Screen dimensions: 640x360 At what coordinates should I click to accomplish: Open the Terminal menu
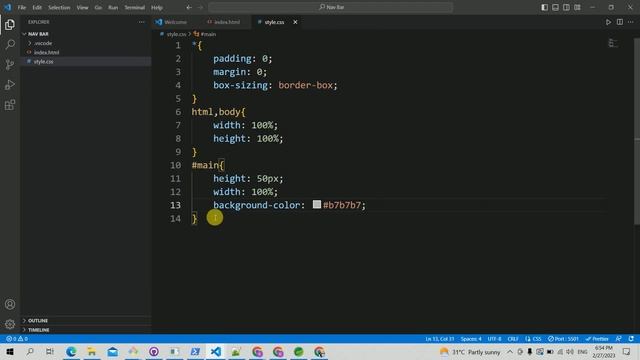[135, 7]
